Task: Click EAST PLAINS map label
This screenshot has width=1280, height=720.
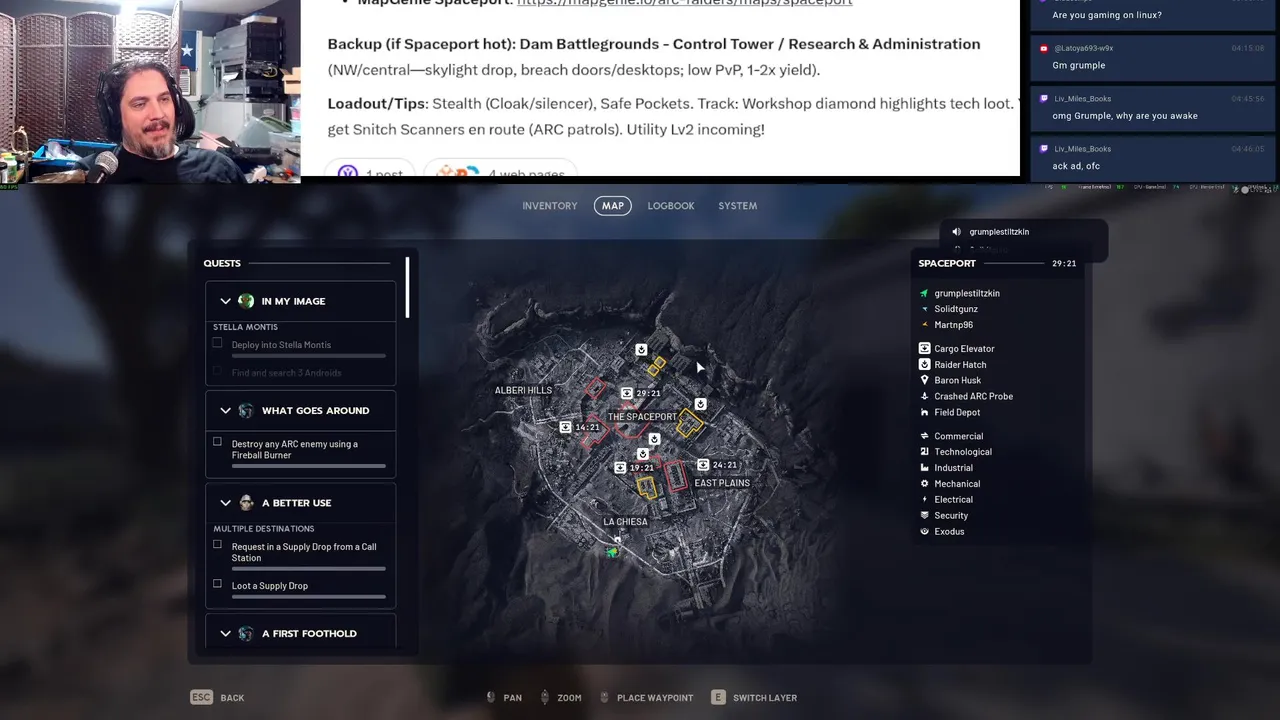Action: pos(722,483)
